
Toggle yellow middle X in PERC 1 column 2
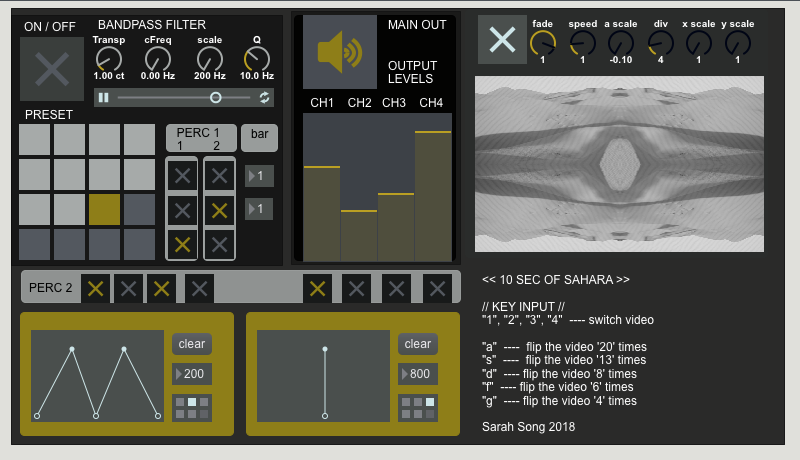tap(219, 210)
